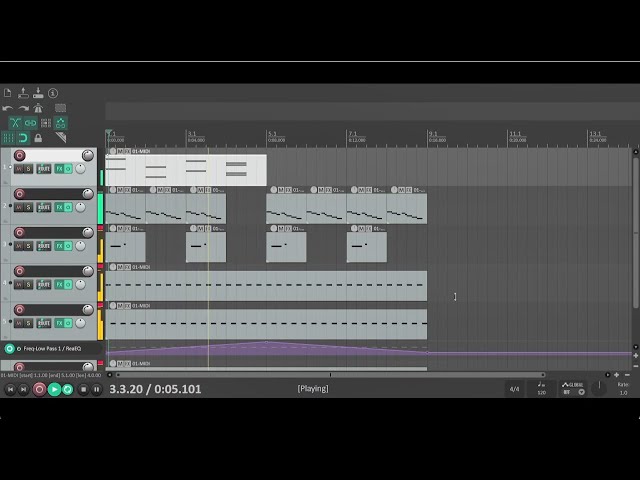Image resolution: width=640 pixels, height=480 pixels.
Task: Click the transport Pause button
Action: tap(97, 389)
